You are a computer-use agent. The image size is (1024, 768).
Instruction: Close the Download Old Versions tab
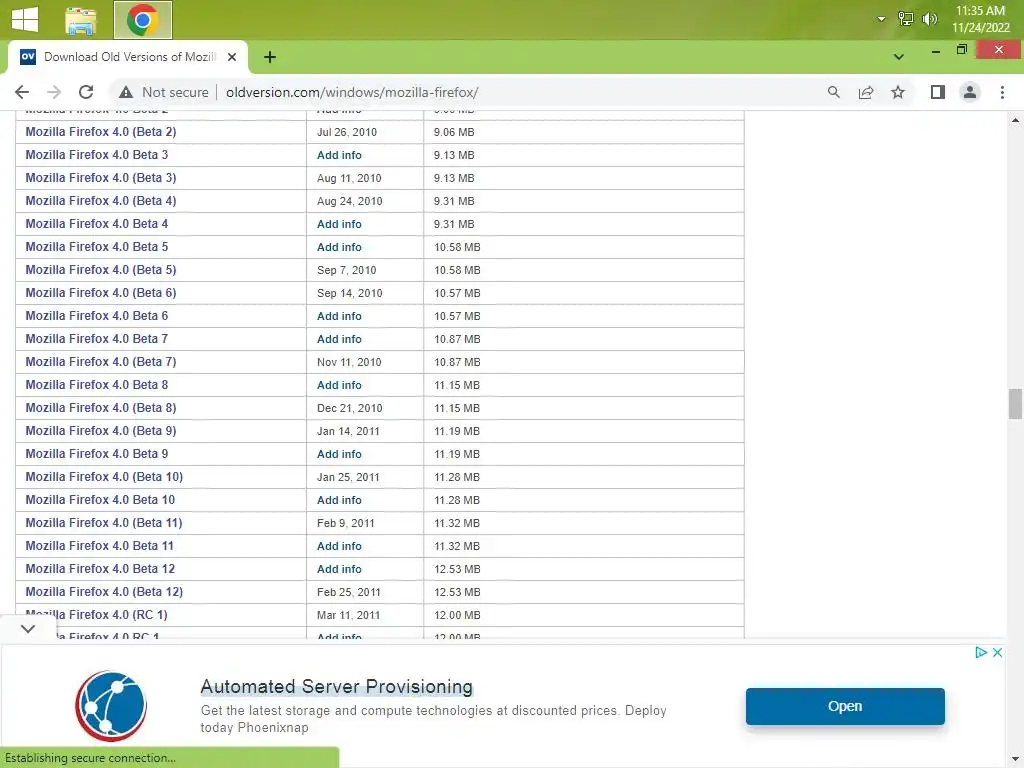click(x=232, y=57)
